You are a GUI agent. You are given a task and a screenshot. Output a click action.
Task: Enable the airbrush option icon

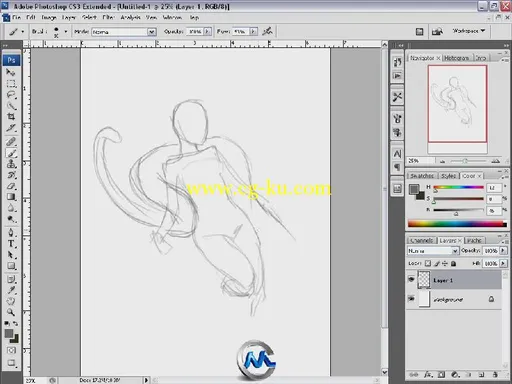(267, 31)
